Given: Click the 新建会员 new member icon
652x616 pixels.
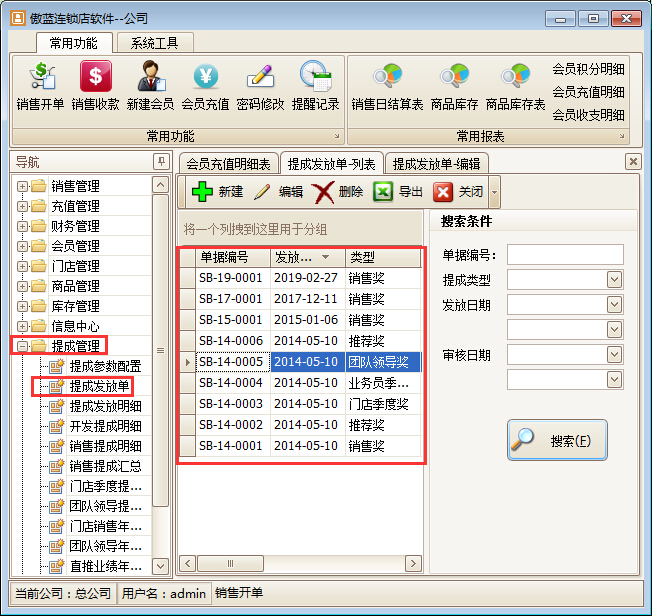Looking at the screenshot, I should tap(150, 85).
